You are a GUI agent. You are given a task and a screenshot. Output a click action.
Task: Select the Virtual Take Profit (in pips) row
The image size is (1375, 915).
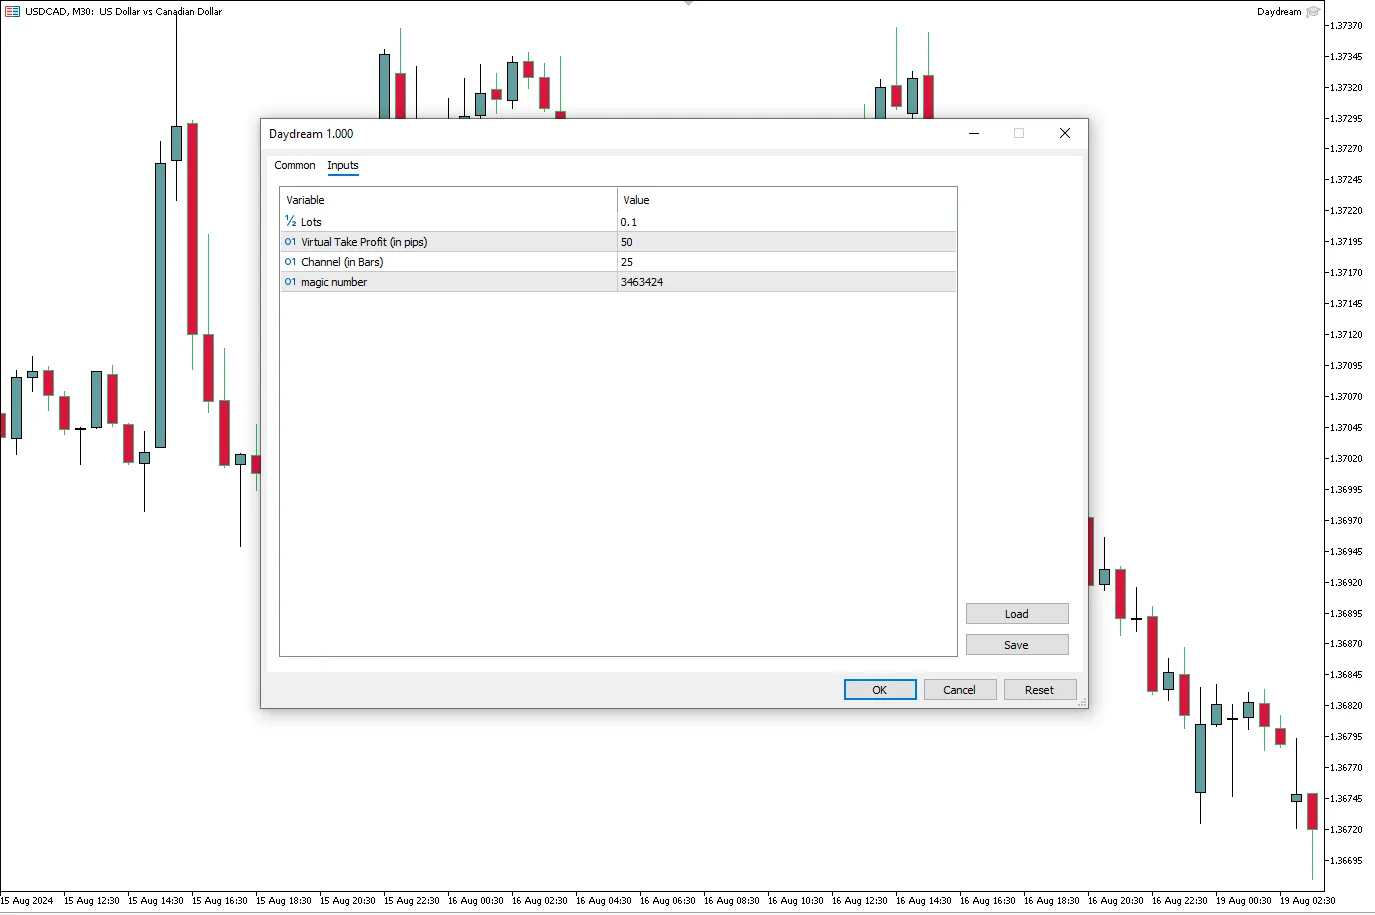tap(618, 242)
